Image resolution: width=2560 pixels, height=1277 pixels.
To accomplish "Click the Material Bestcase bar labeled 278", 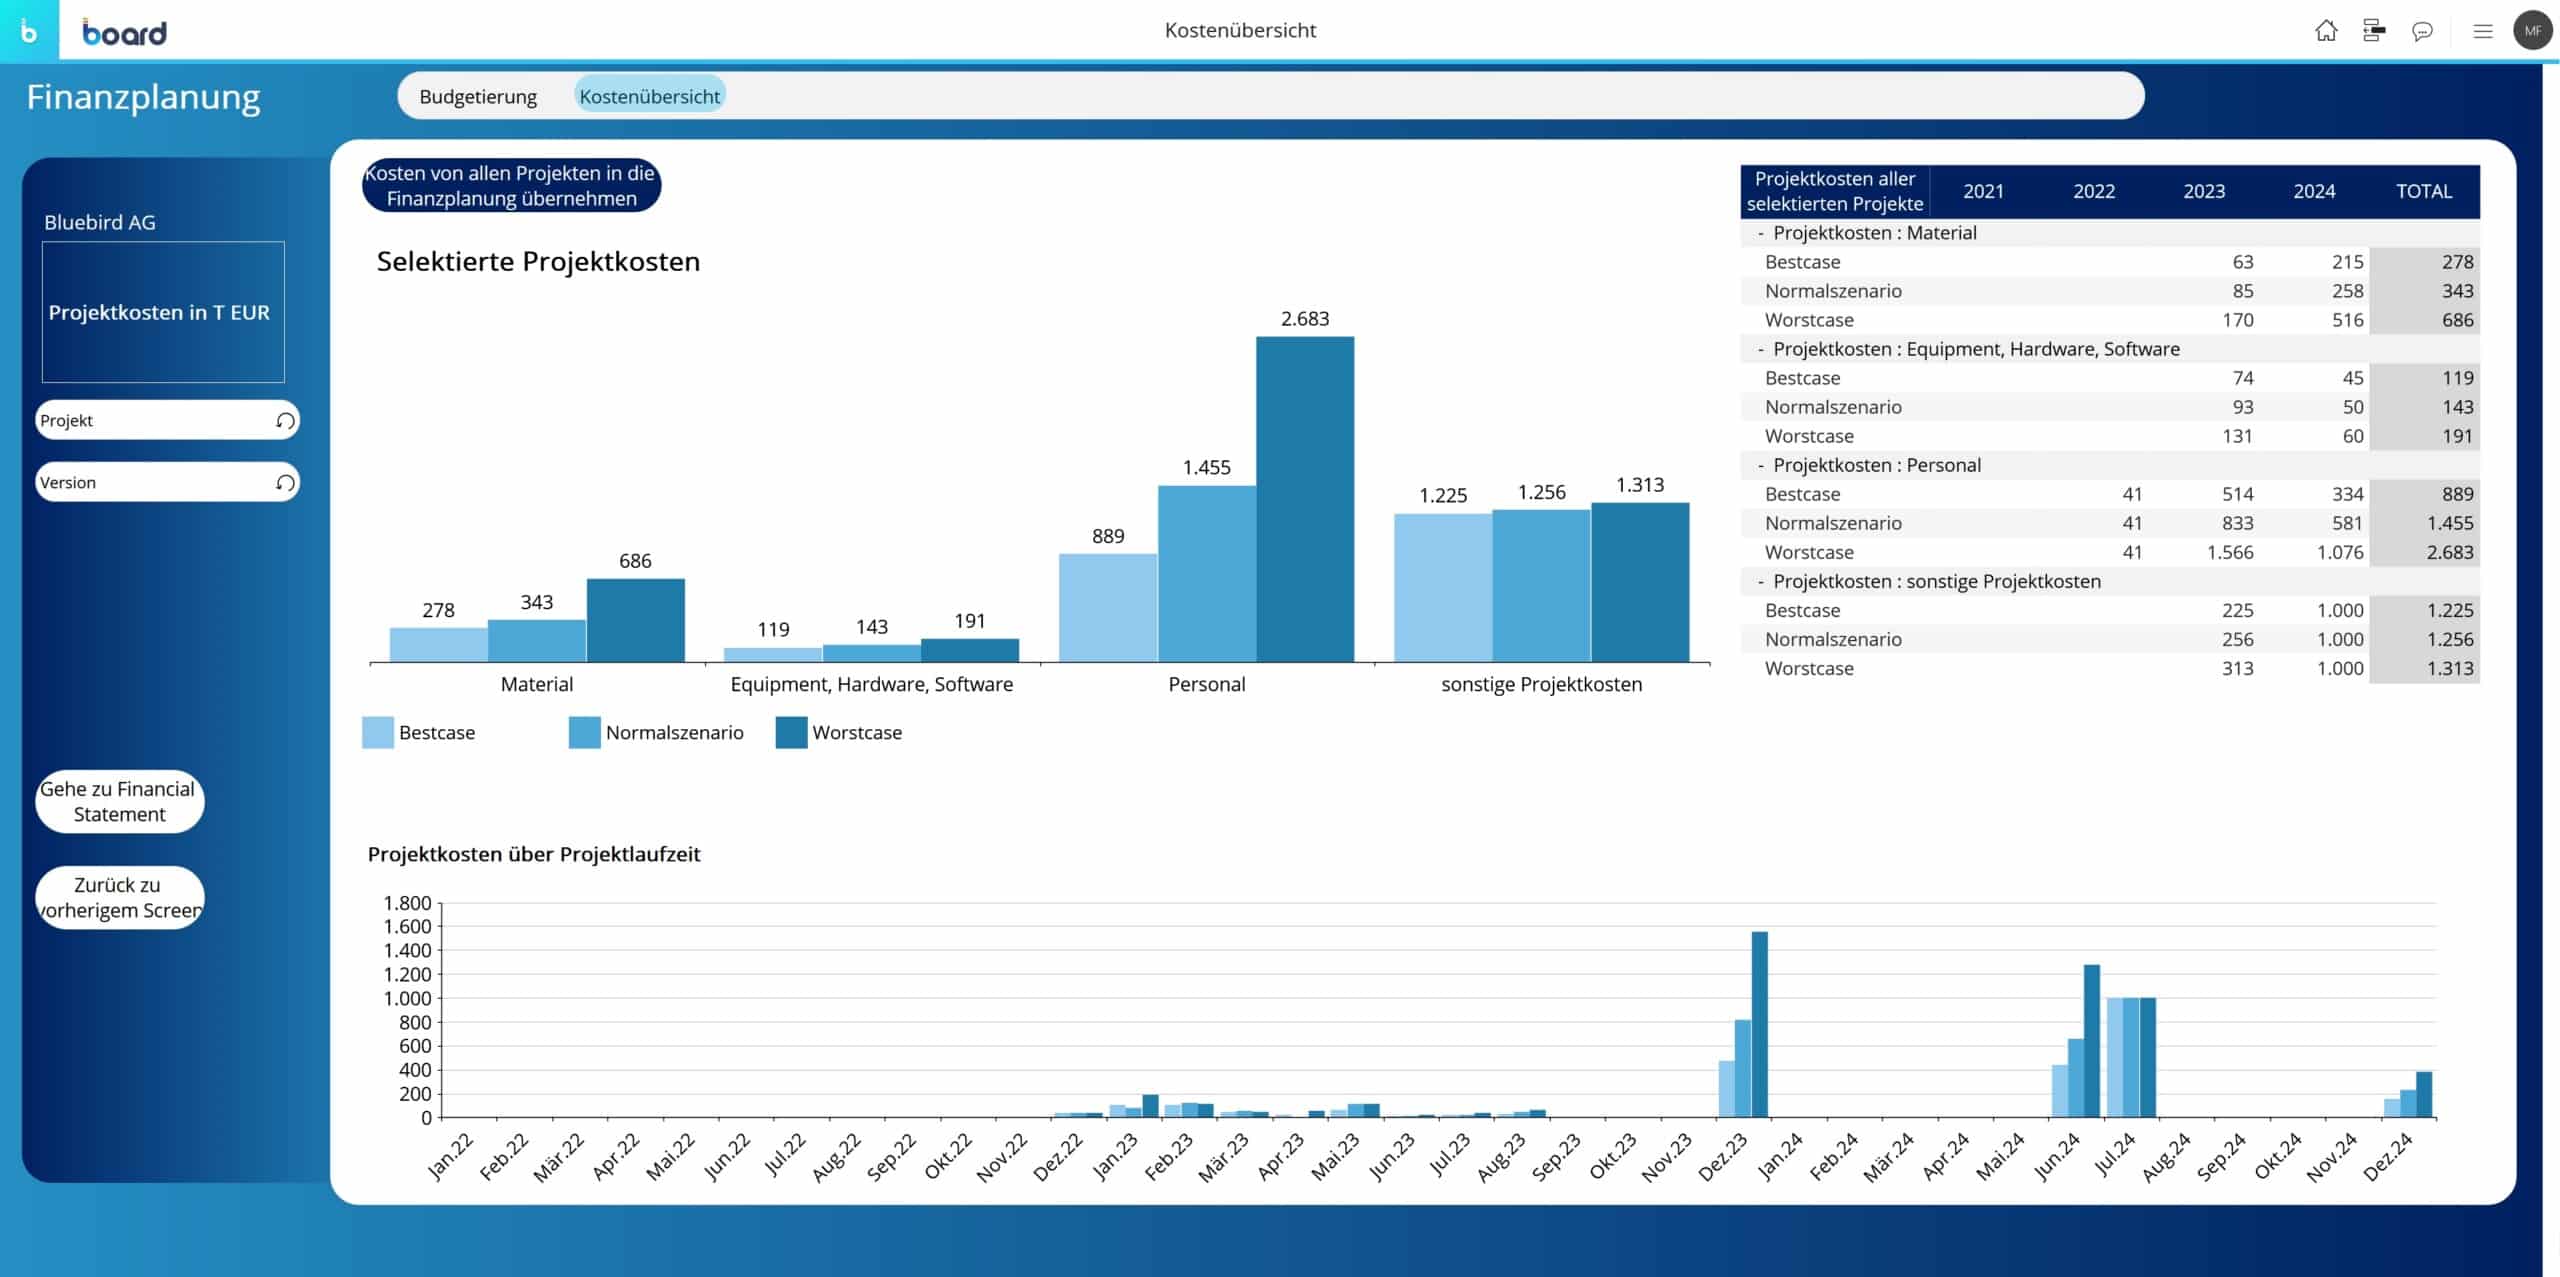I will click(438, 645).
